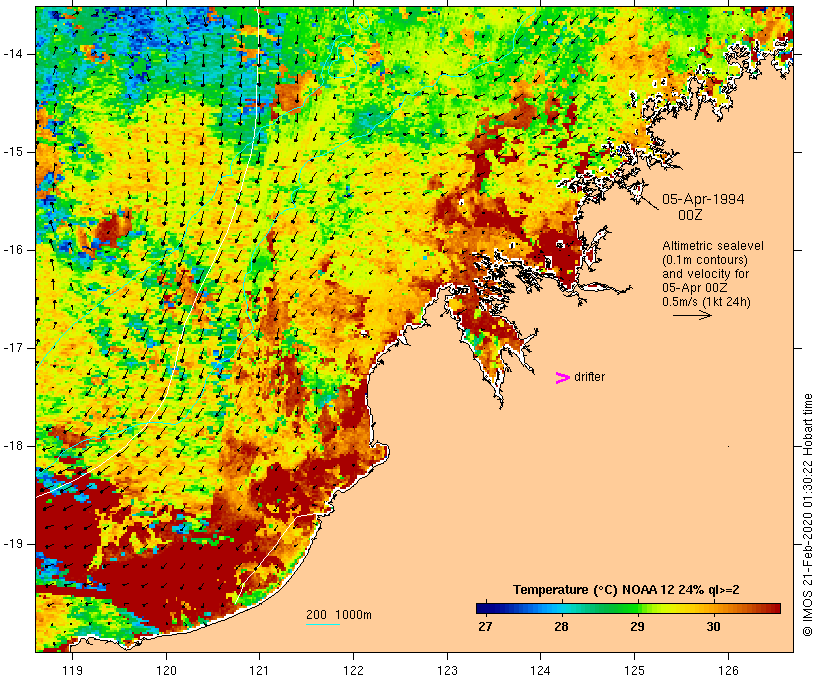Click the 'and velocity for' caption line

pyautogui.click(x=705, y=274)
